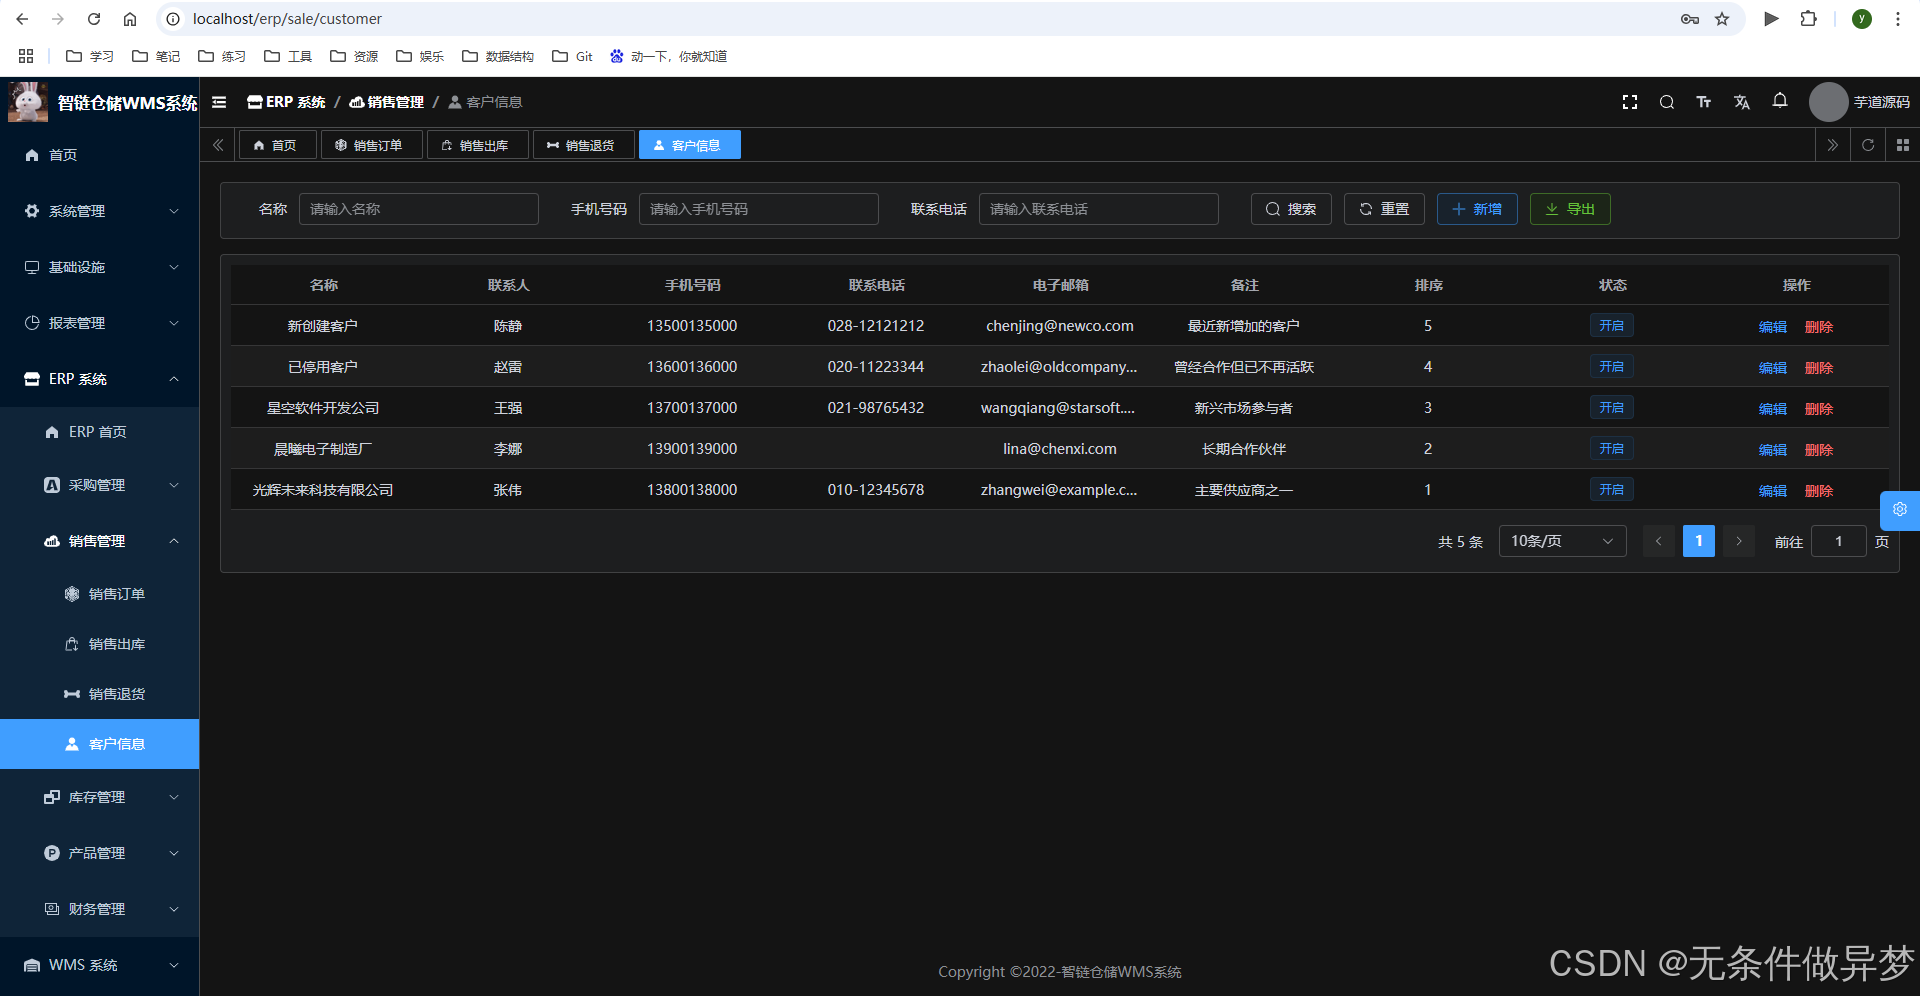Collapse 销售管理 submenu

[100, 541]
